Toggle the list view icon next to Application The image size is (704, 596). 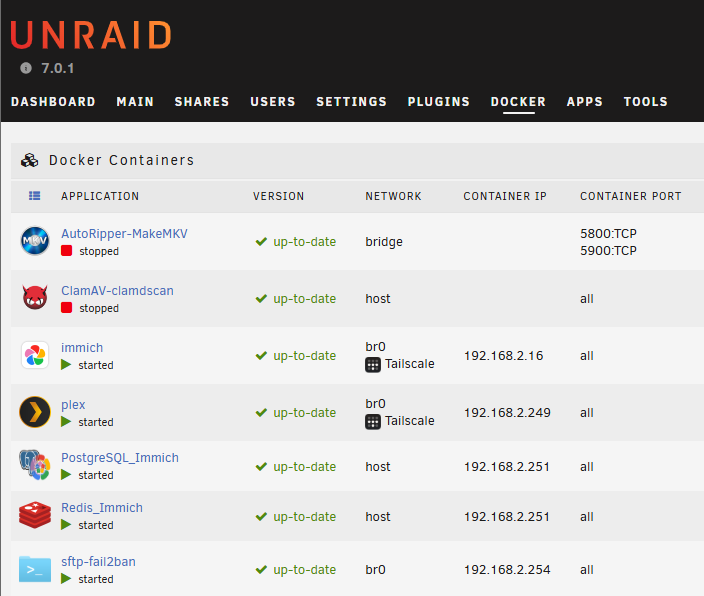tap(35, 196)
